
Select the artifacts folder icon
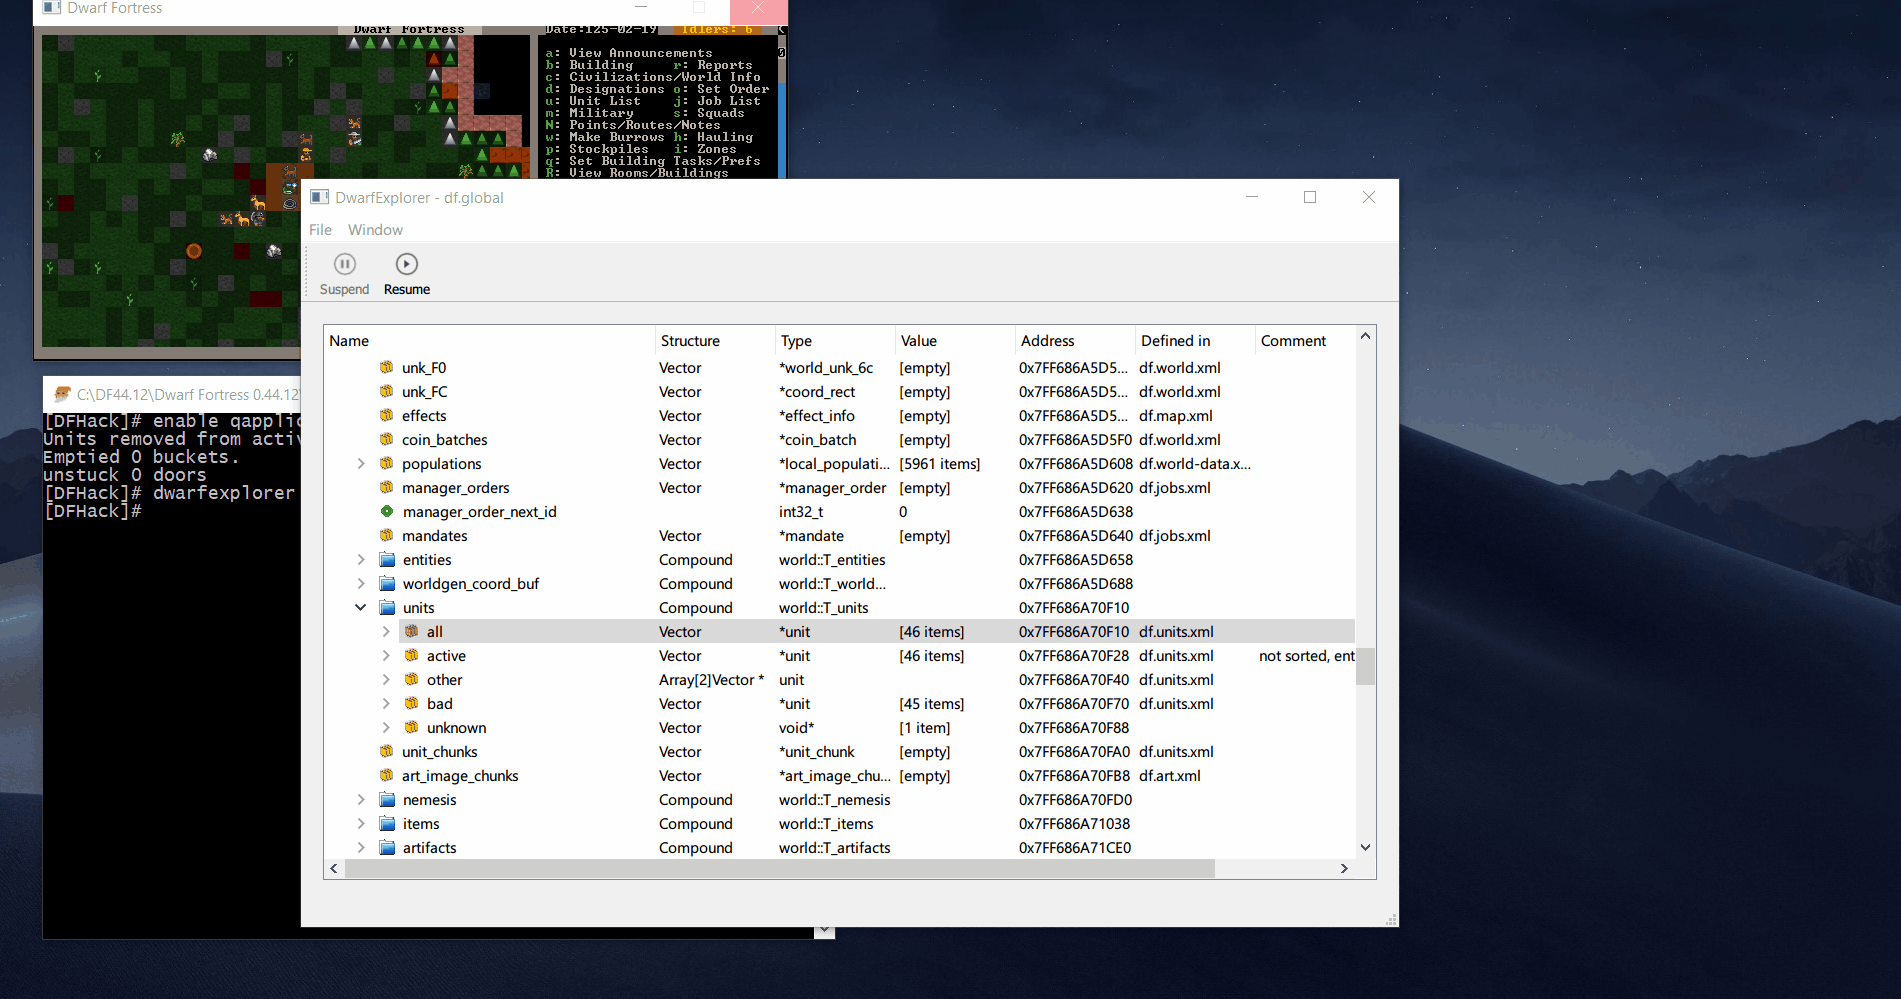pos(388,848)
